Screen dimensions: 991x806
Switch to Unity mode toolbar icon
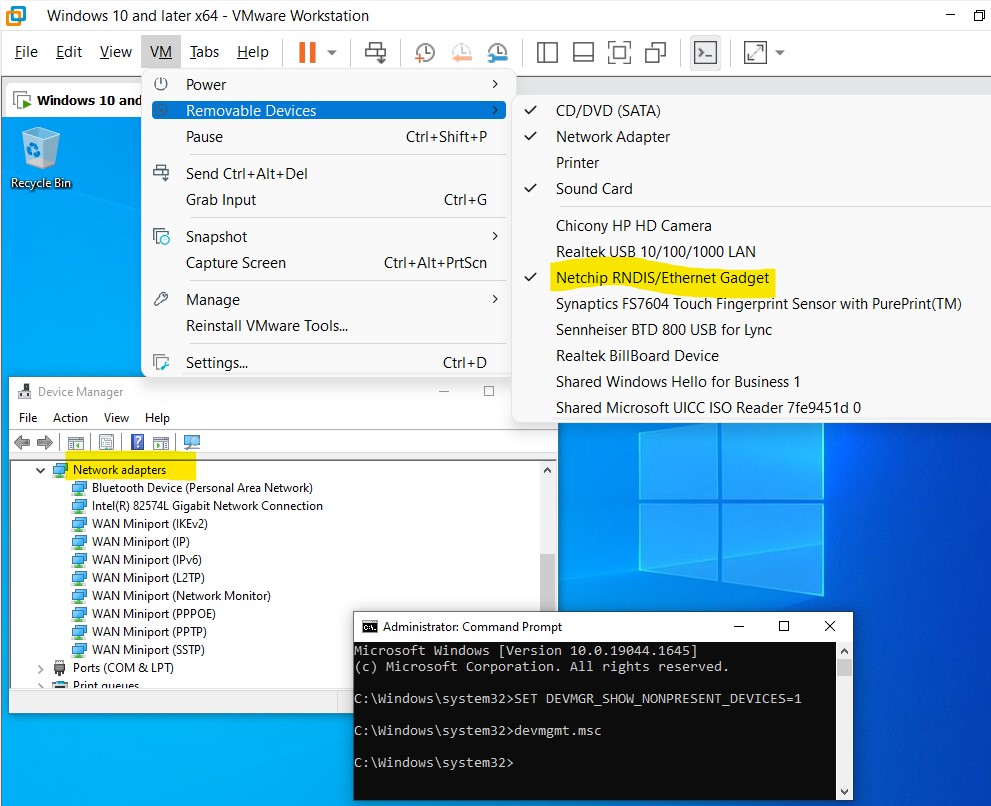point(655,52)
